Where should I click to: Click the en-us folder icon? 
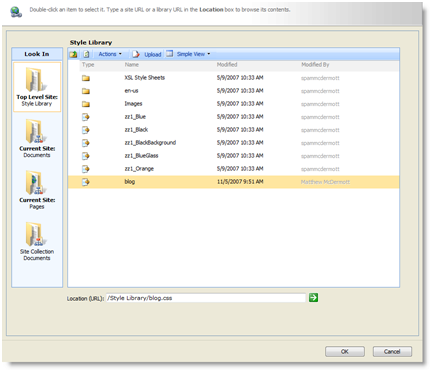tap(86, 91)
